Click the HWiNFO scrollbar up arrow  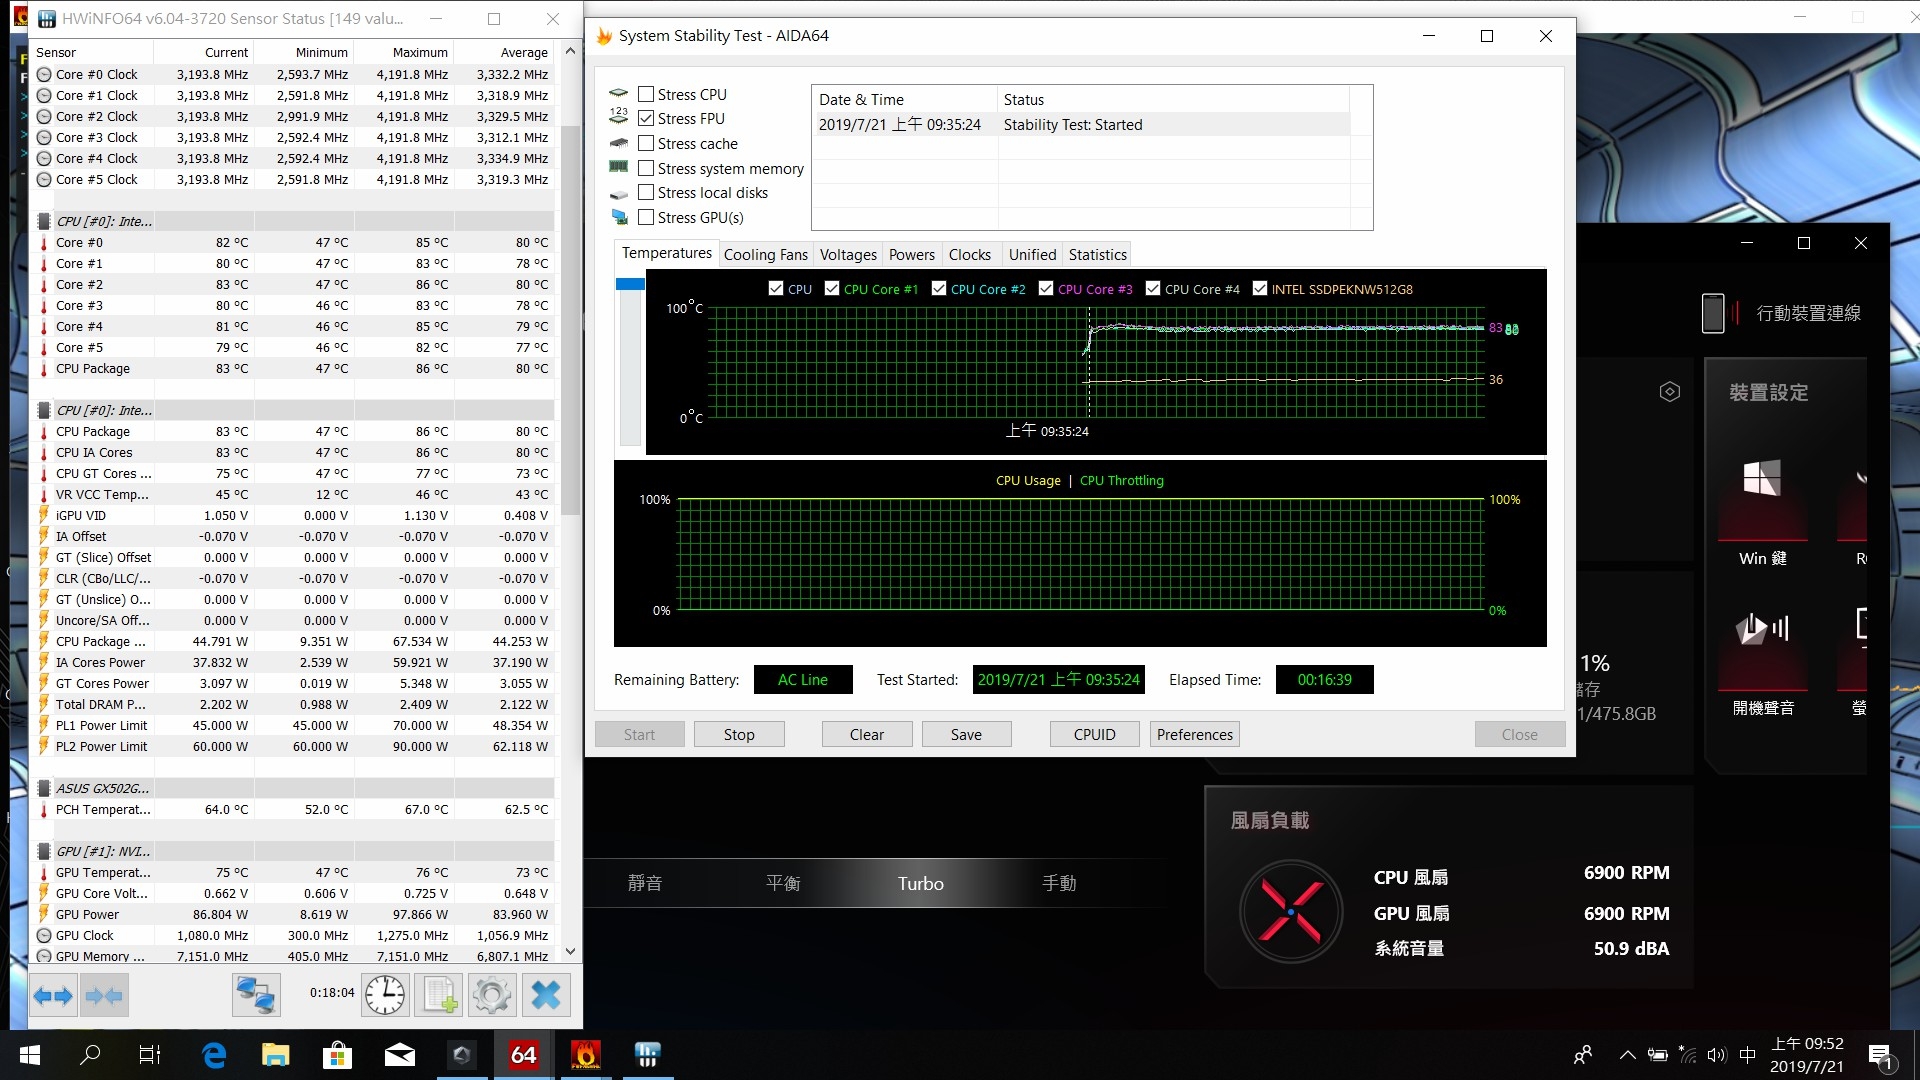(x=570, y=51)
